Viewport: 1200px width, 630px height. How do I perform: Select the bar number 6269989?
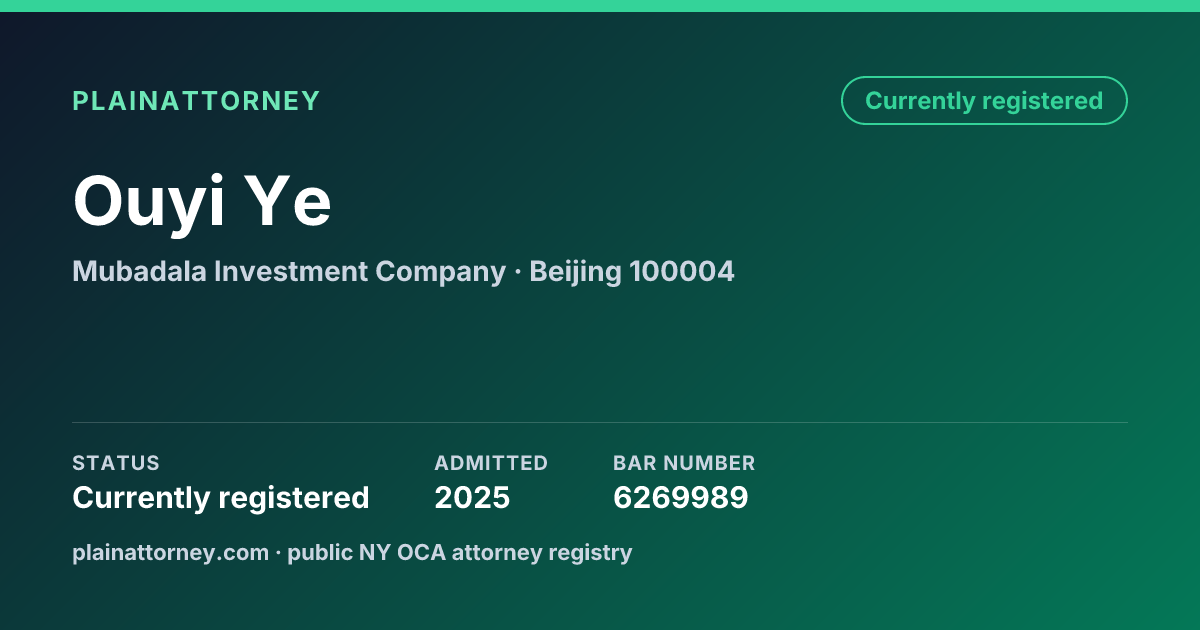point(681,497)
